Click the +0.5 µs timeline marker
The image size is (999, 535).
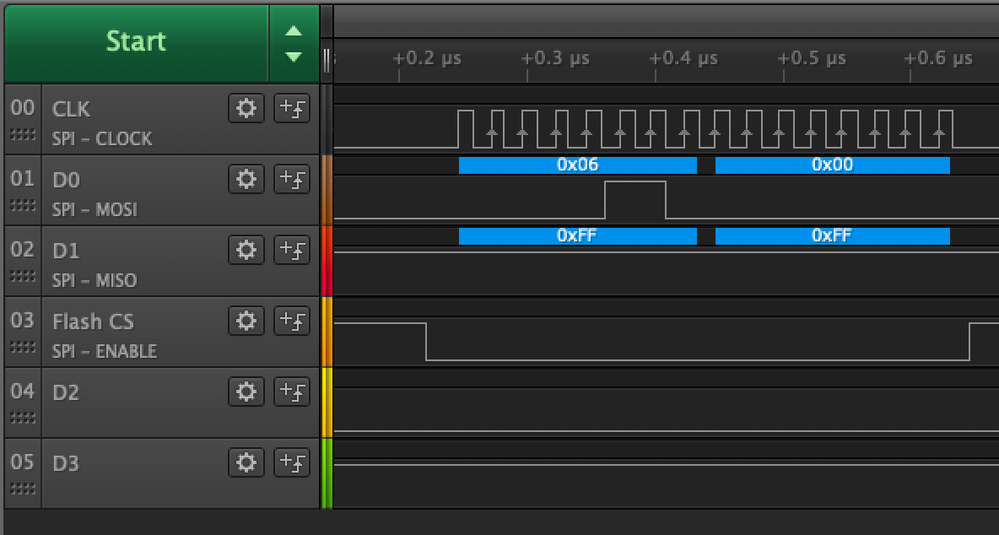pyautogui.click(x=811, y=59)
